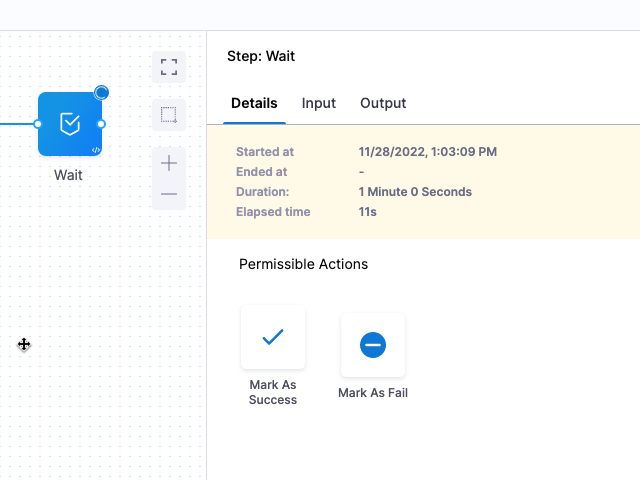Click the Wait node's right connector port

[x=101, y=124]
